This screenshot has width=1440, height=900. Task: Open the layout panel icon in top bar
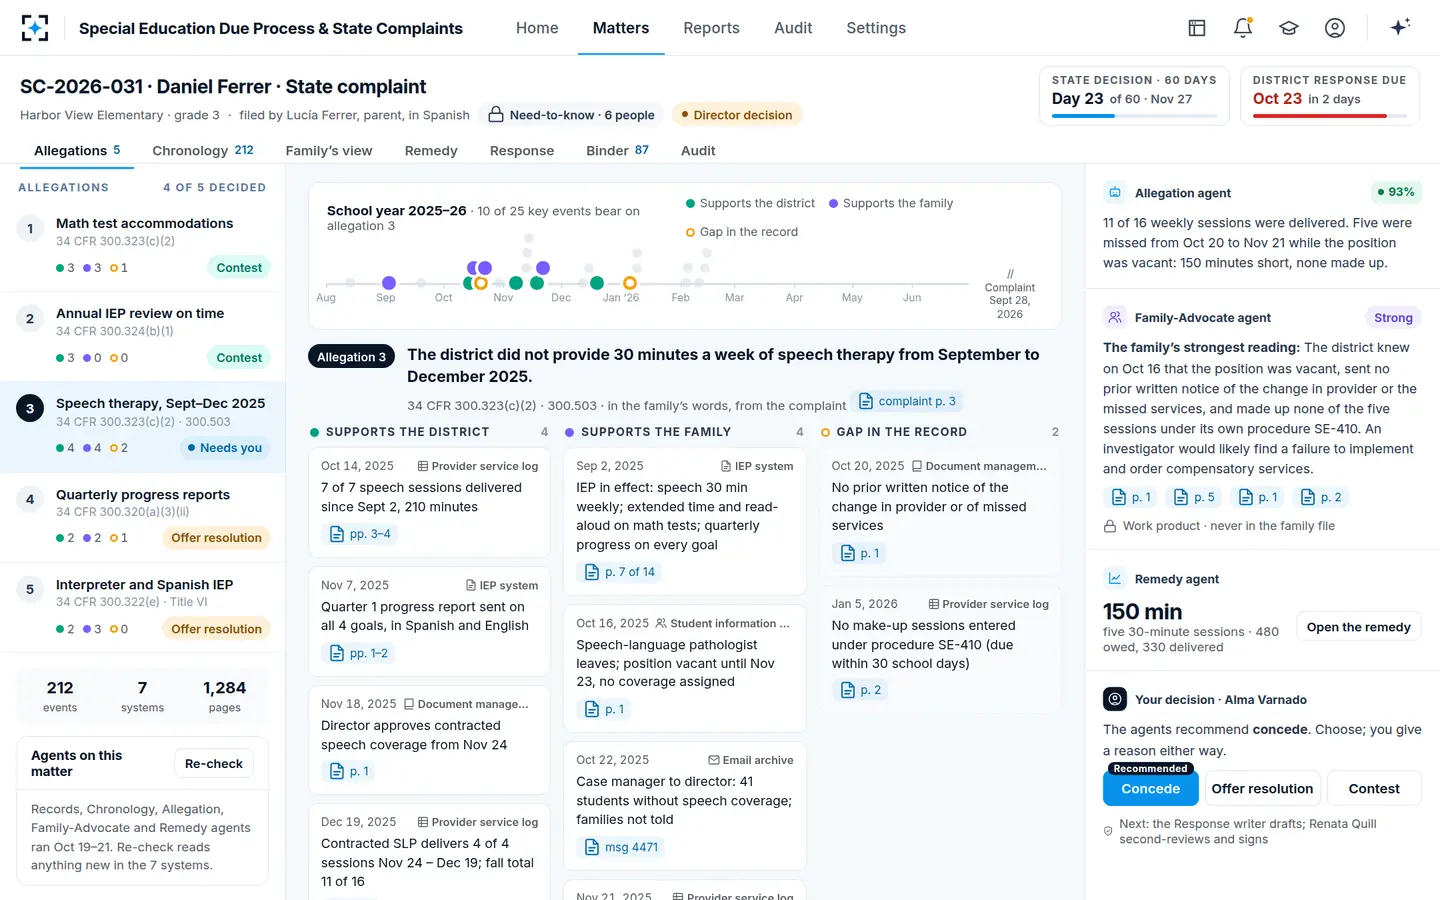[x=1197, y=28]
